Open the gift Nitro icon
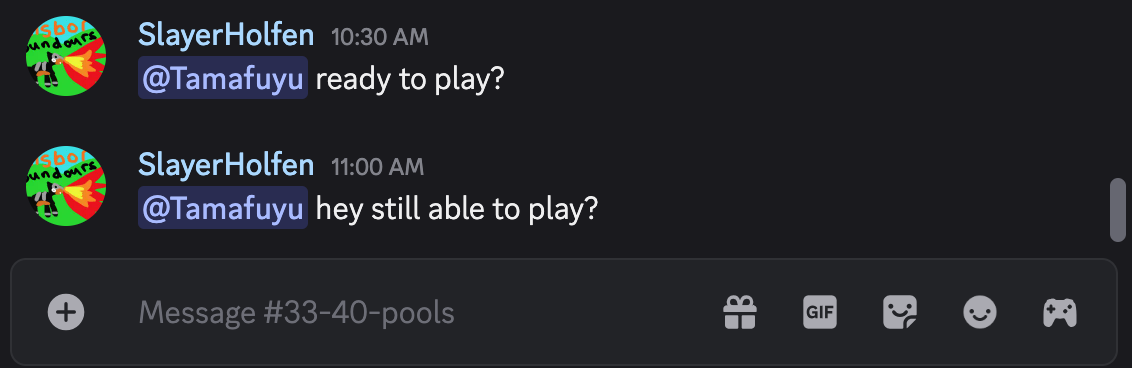 (x=740, y=312)
